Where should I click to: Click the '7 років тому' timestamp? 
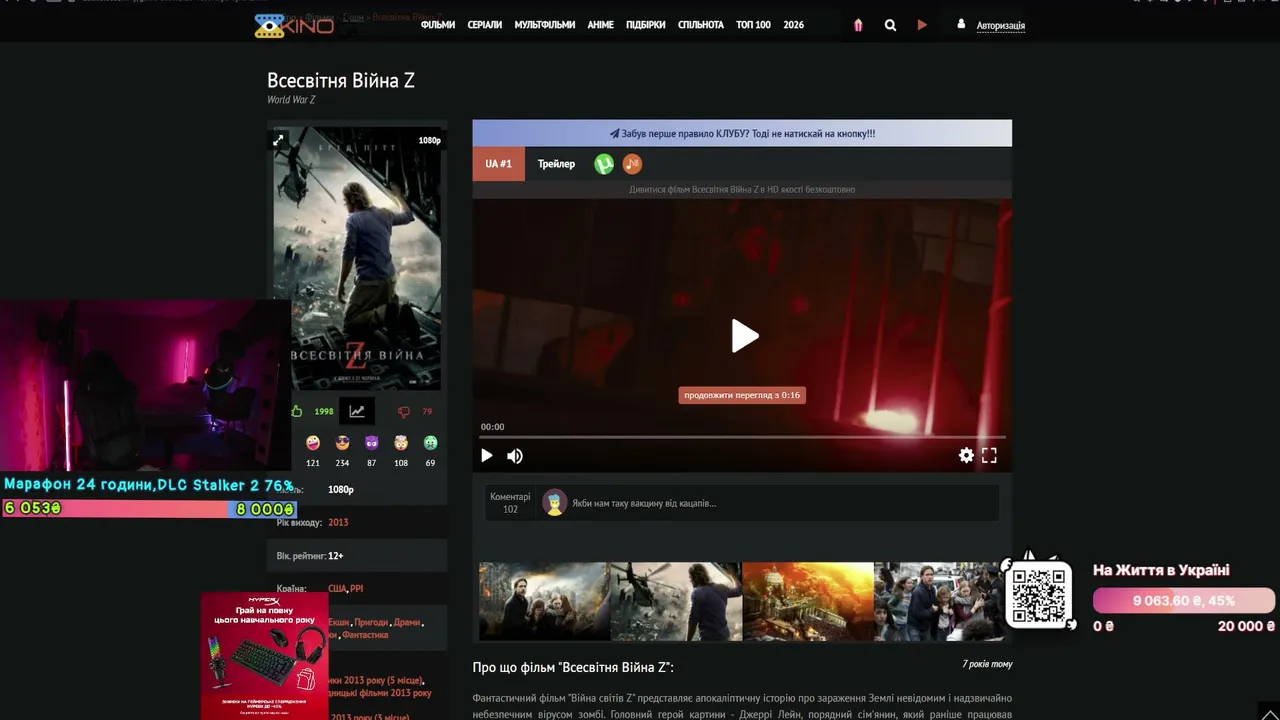click(x=987, y=664)
